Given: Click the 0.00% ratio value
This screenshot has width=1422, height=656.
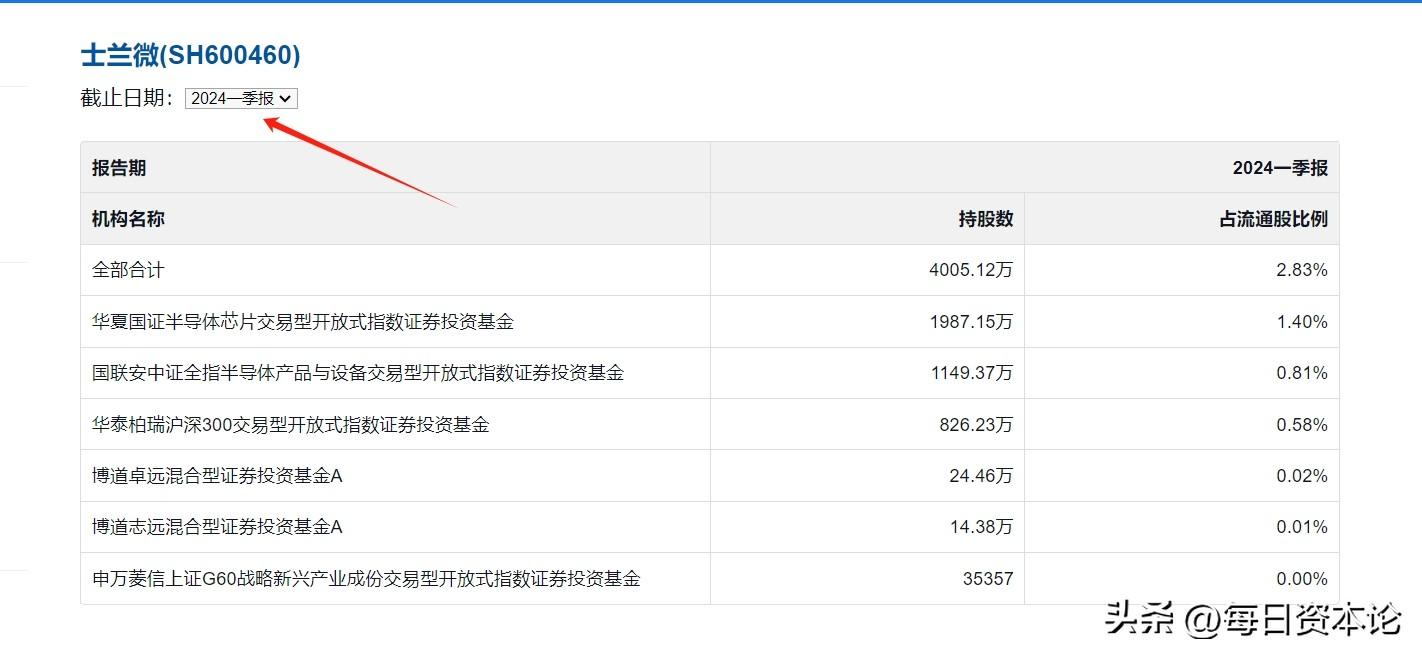Looking at the screenshot, I should click(x=1302, y=579).
